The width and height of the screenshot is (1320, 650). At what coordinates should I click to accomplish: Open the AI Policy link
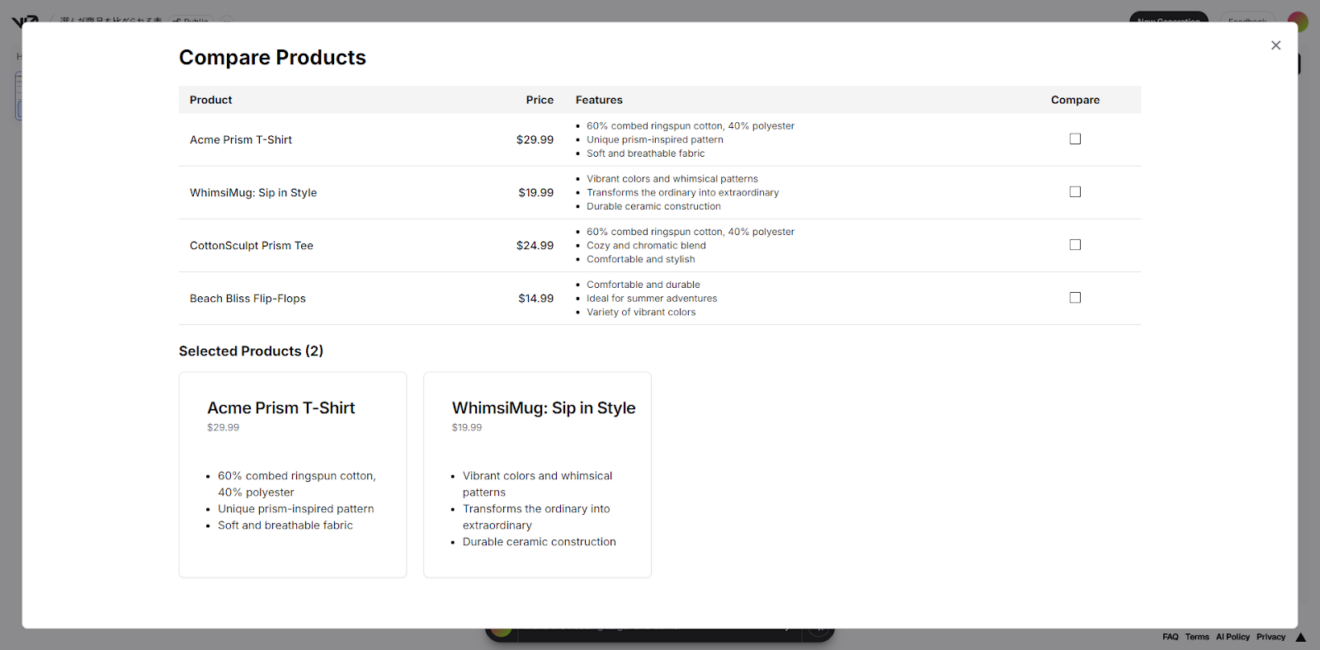(x=1233, y=637)
